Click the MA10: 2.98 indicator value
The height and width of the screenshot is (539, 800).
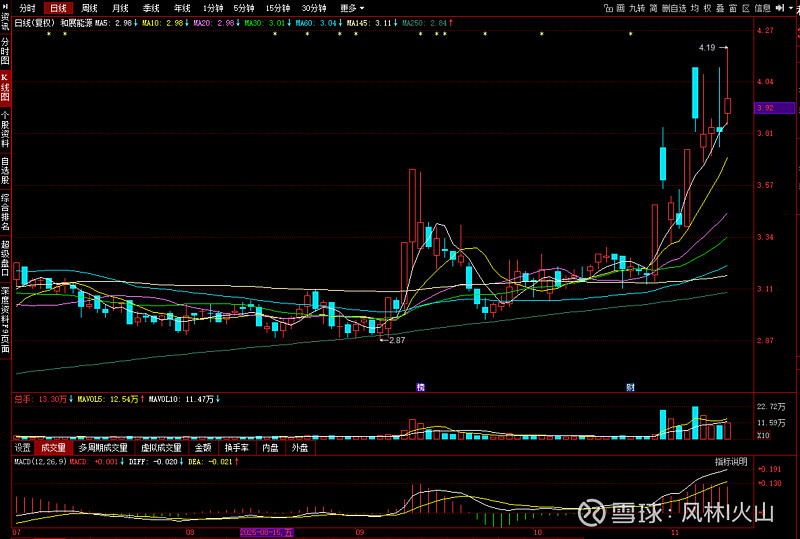click(166, 23)
